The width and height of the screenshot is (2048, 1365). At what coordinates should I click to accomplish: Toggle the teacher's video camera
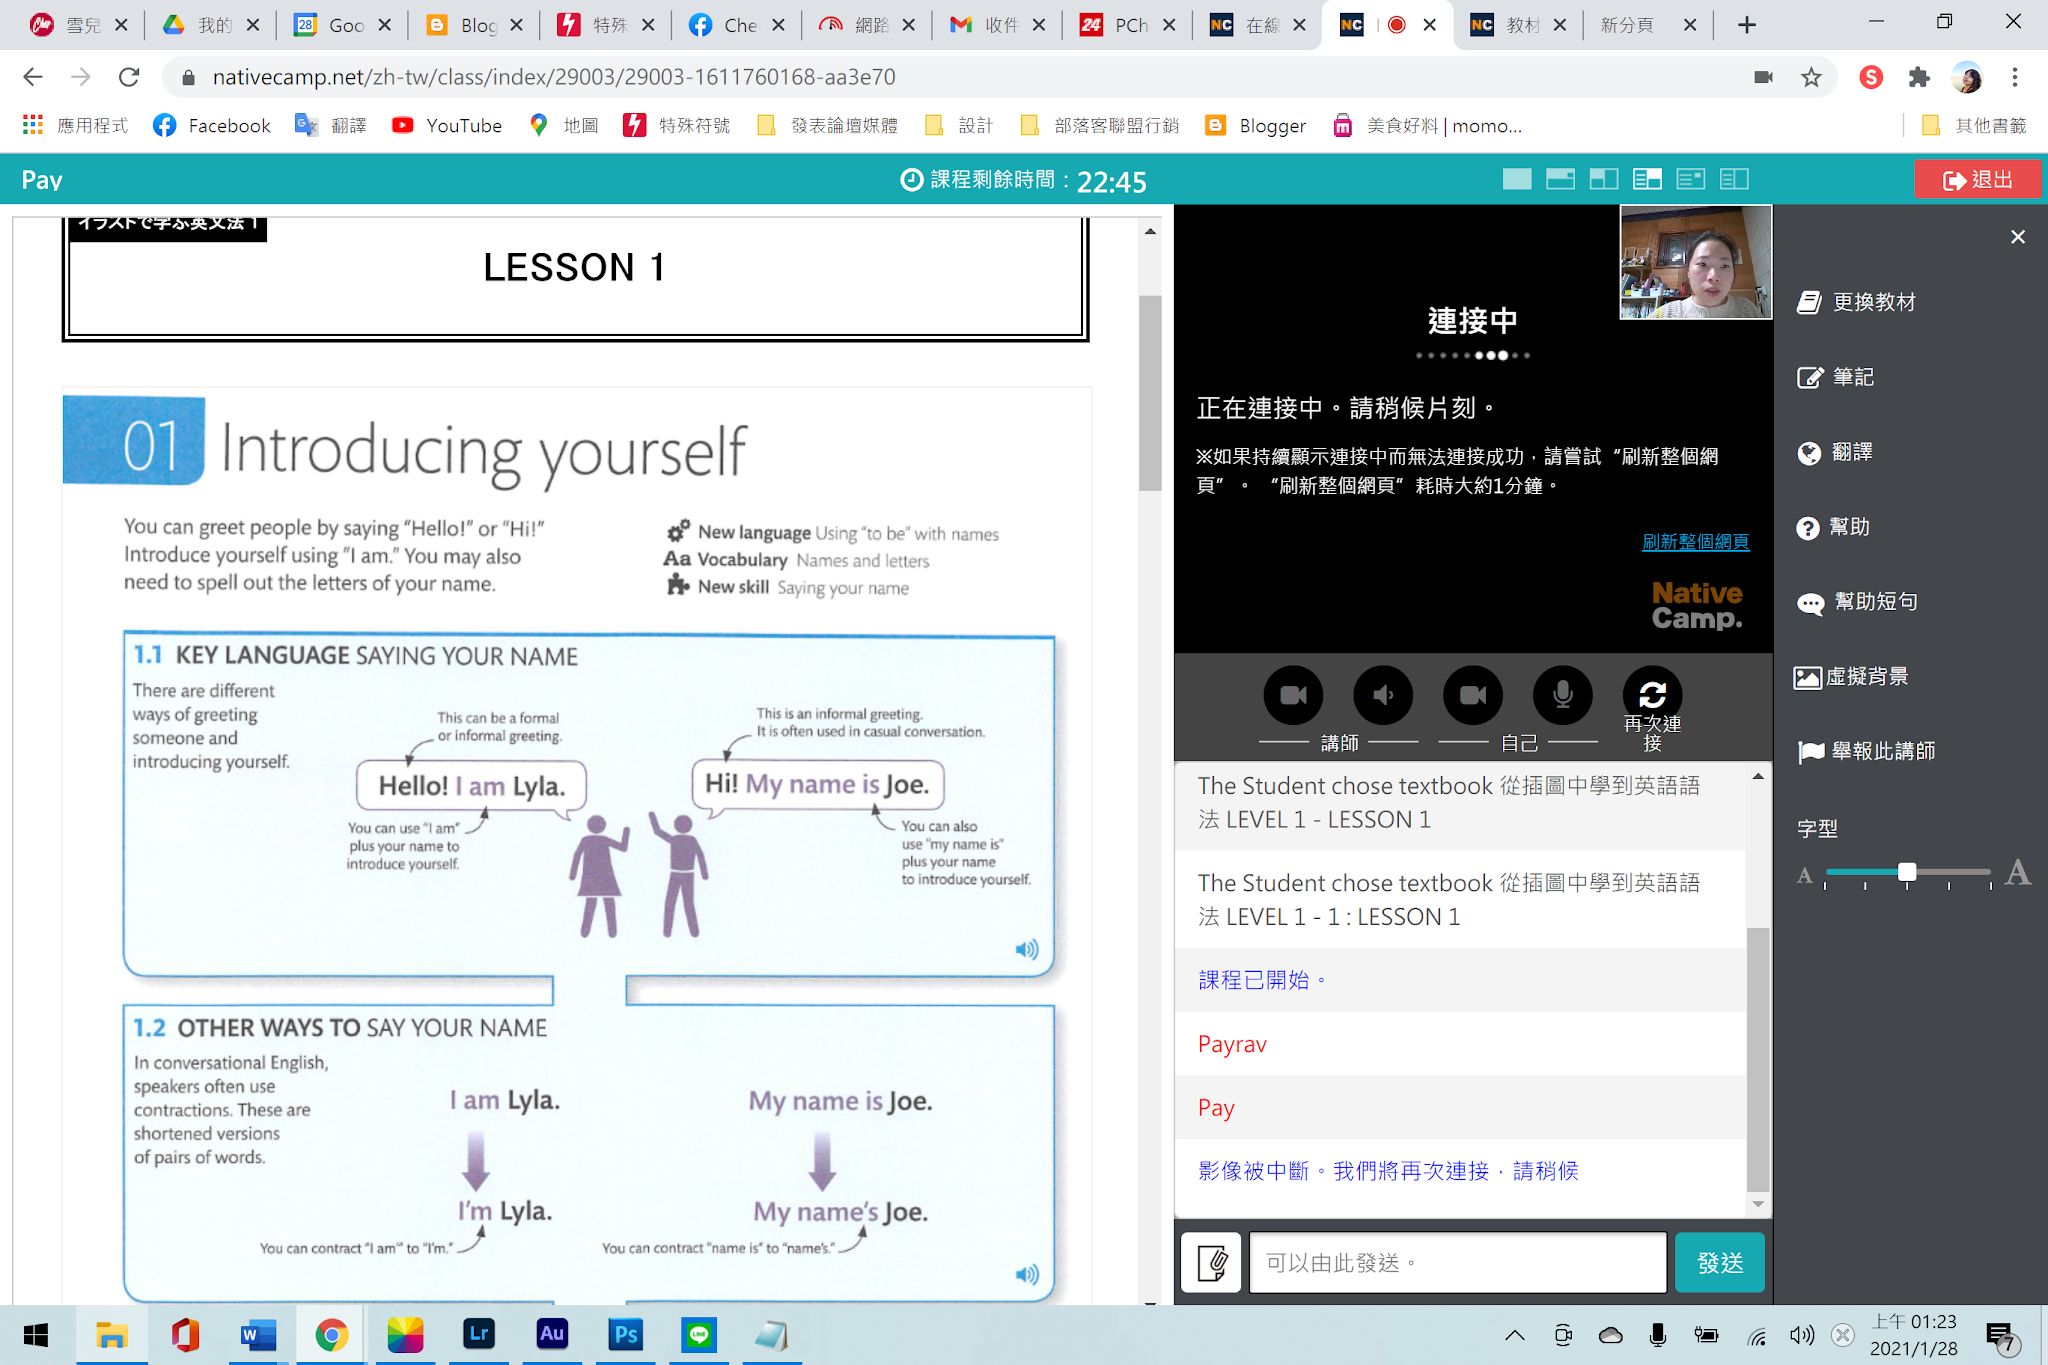[x=1293, y=695]
